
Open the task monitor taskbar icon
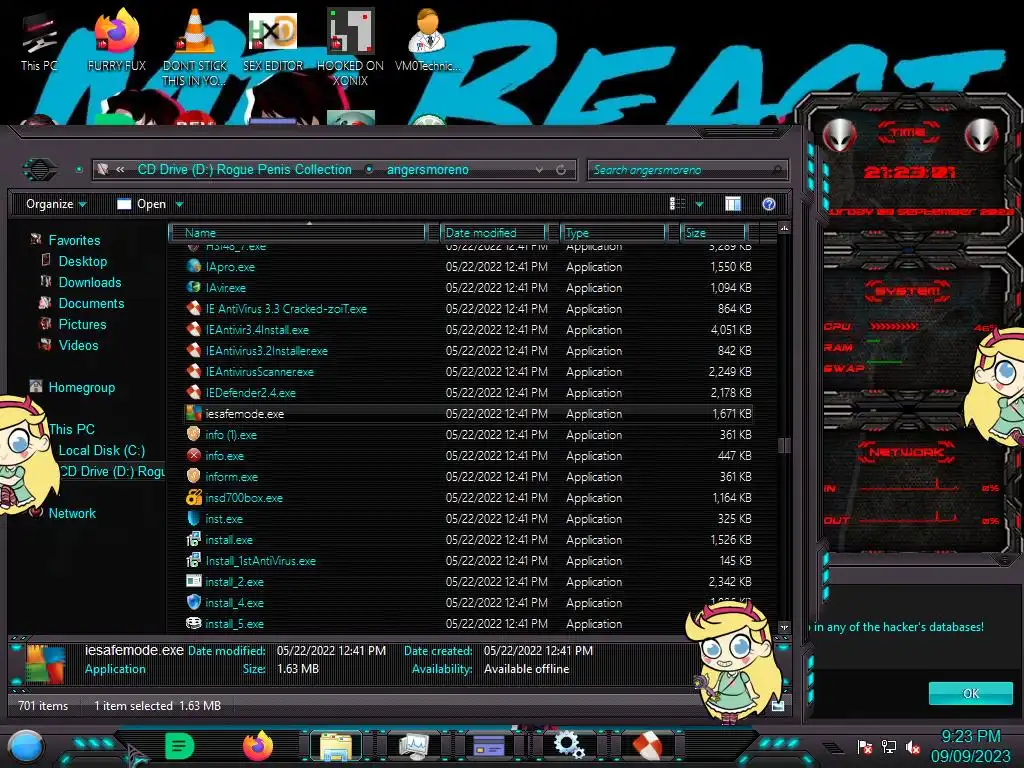click(413, 747)
